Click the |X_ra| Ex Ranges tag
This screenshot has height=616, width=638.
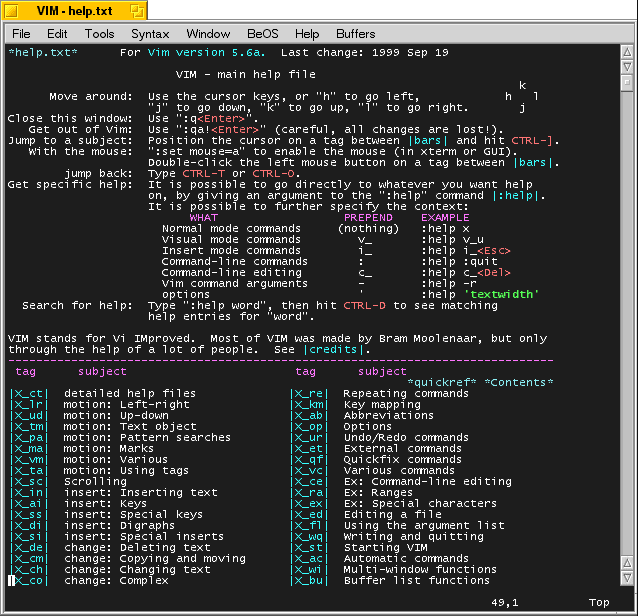[309, 492]
